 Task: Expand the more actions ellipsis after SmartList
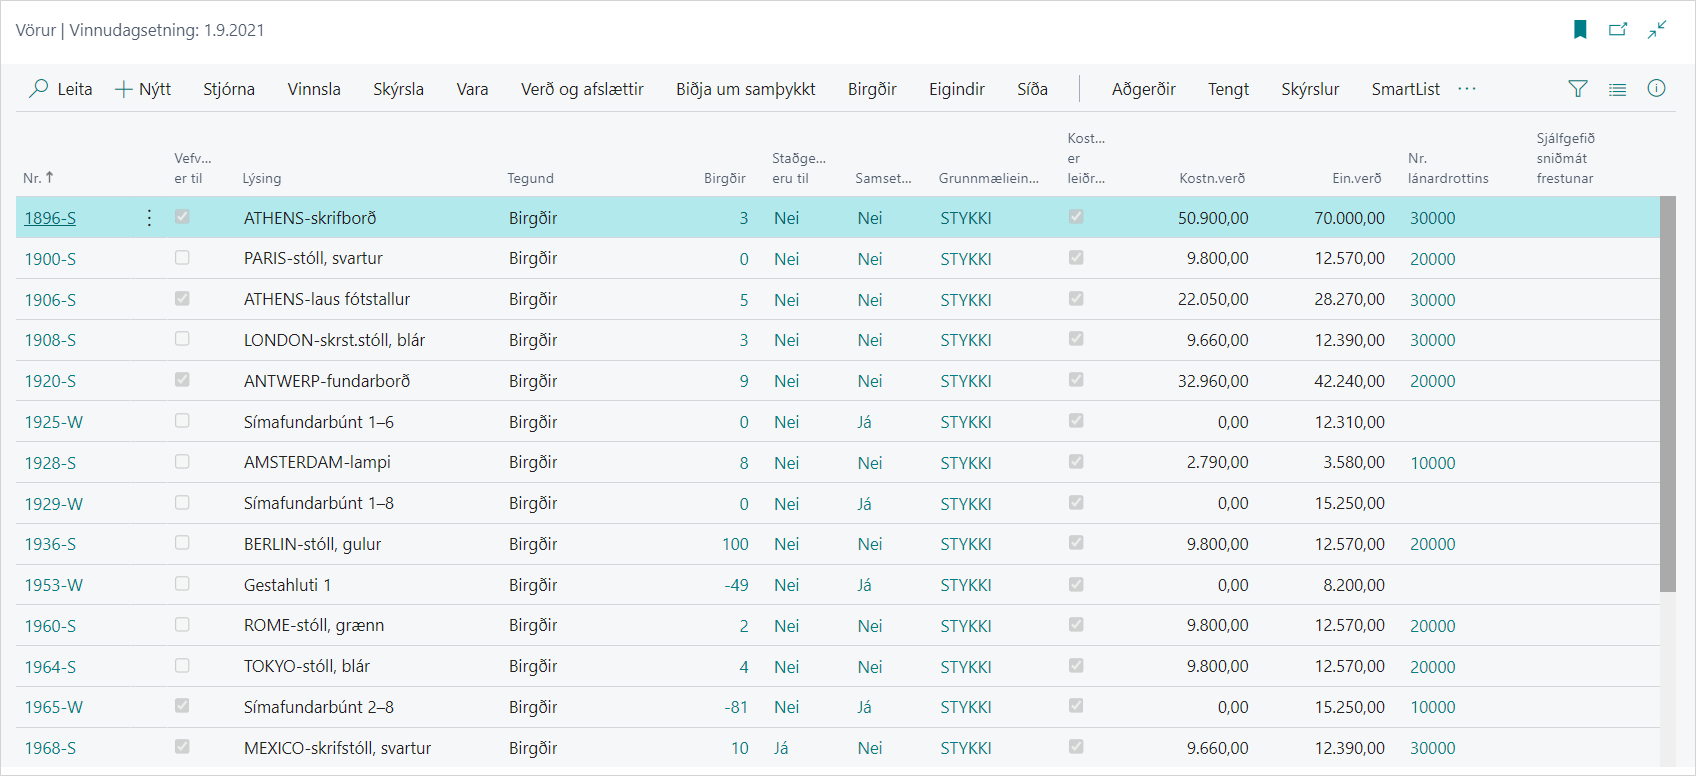coord(1467,89)
